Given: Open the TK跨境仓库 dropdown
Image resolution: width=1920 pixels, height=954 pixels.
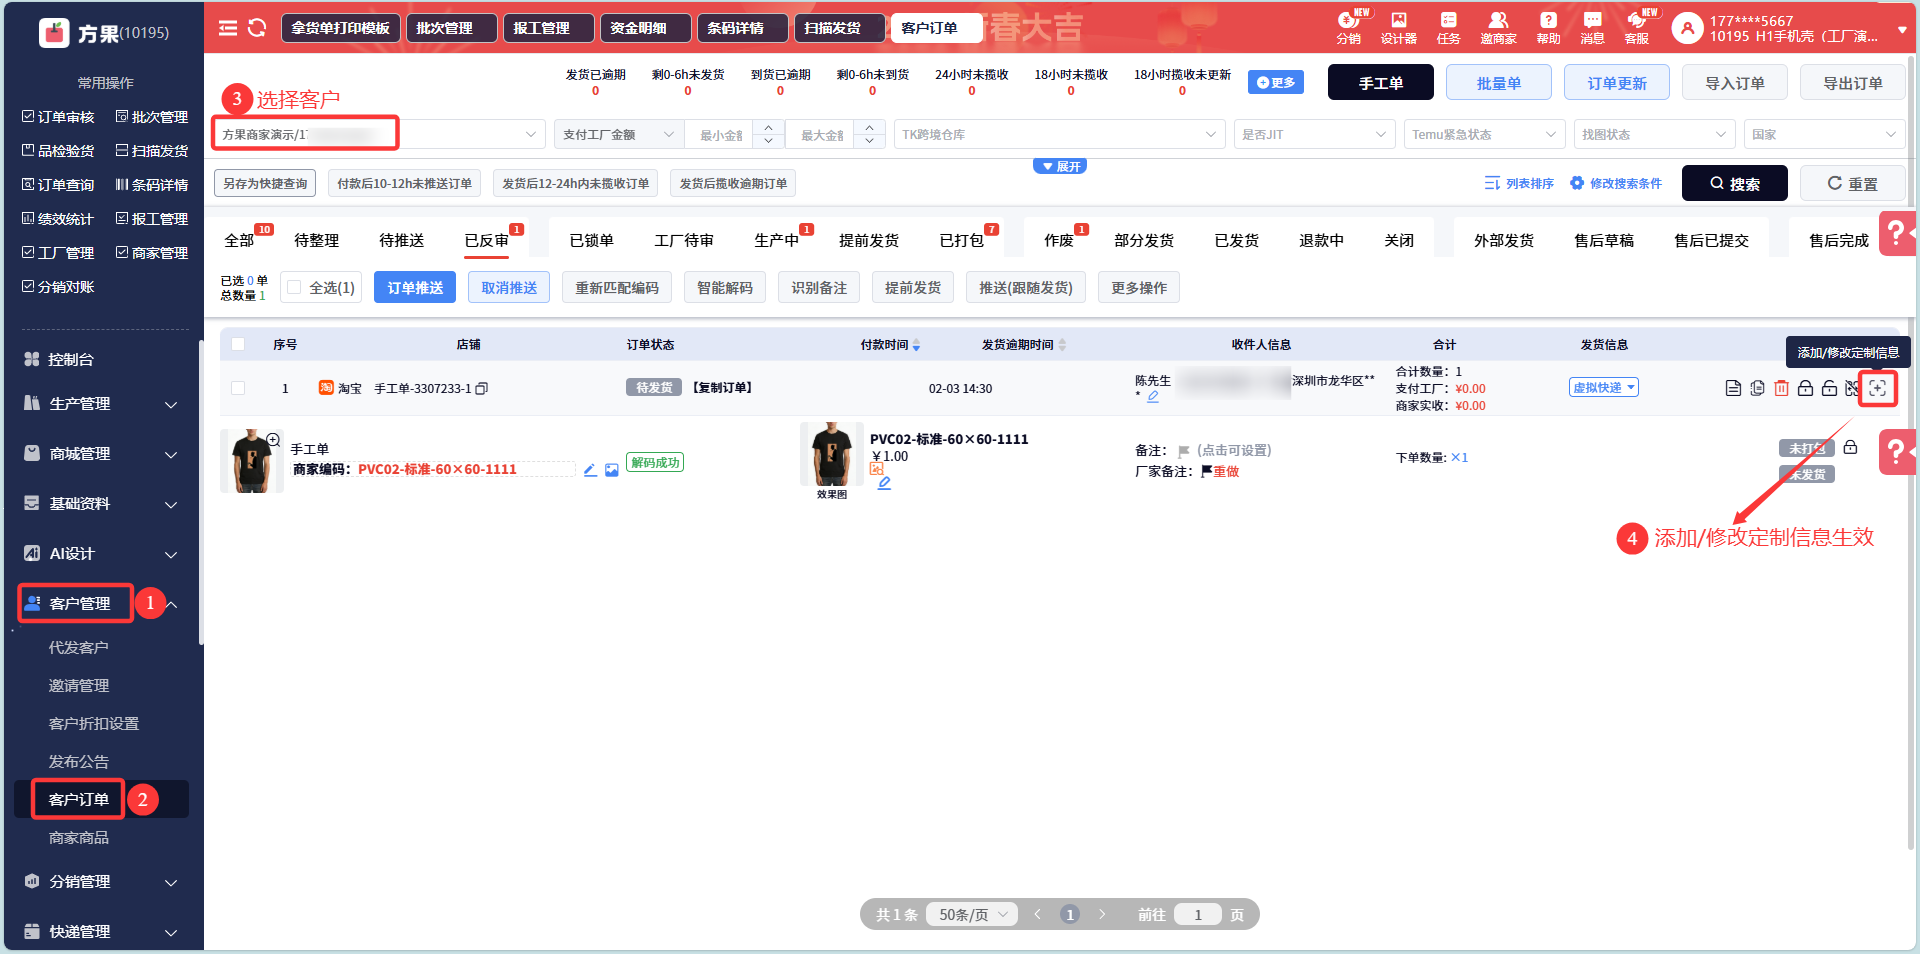Looking at the screenshot, I should [1059, 134].
